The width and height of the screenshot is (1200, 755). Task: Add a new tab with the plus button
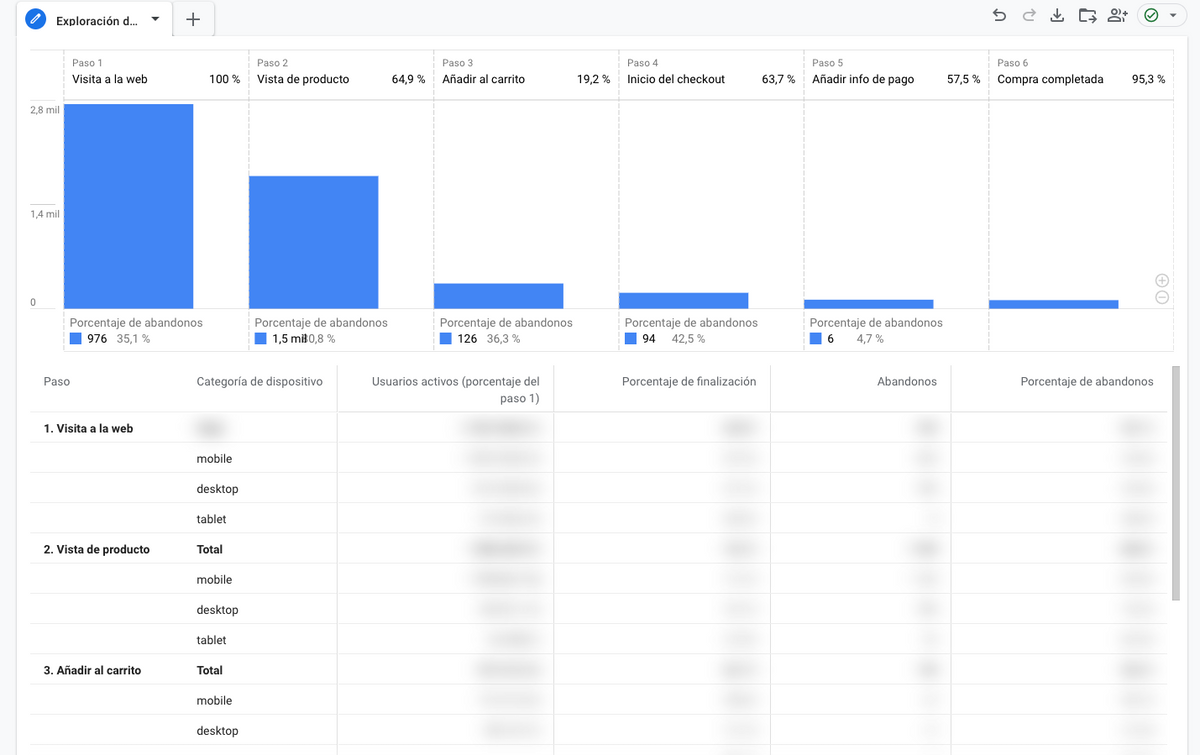[193, 20]
